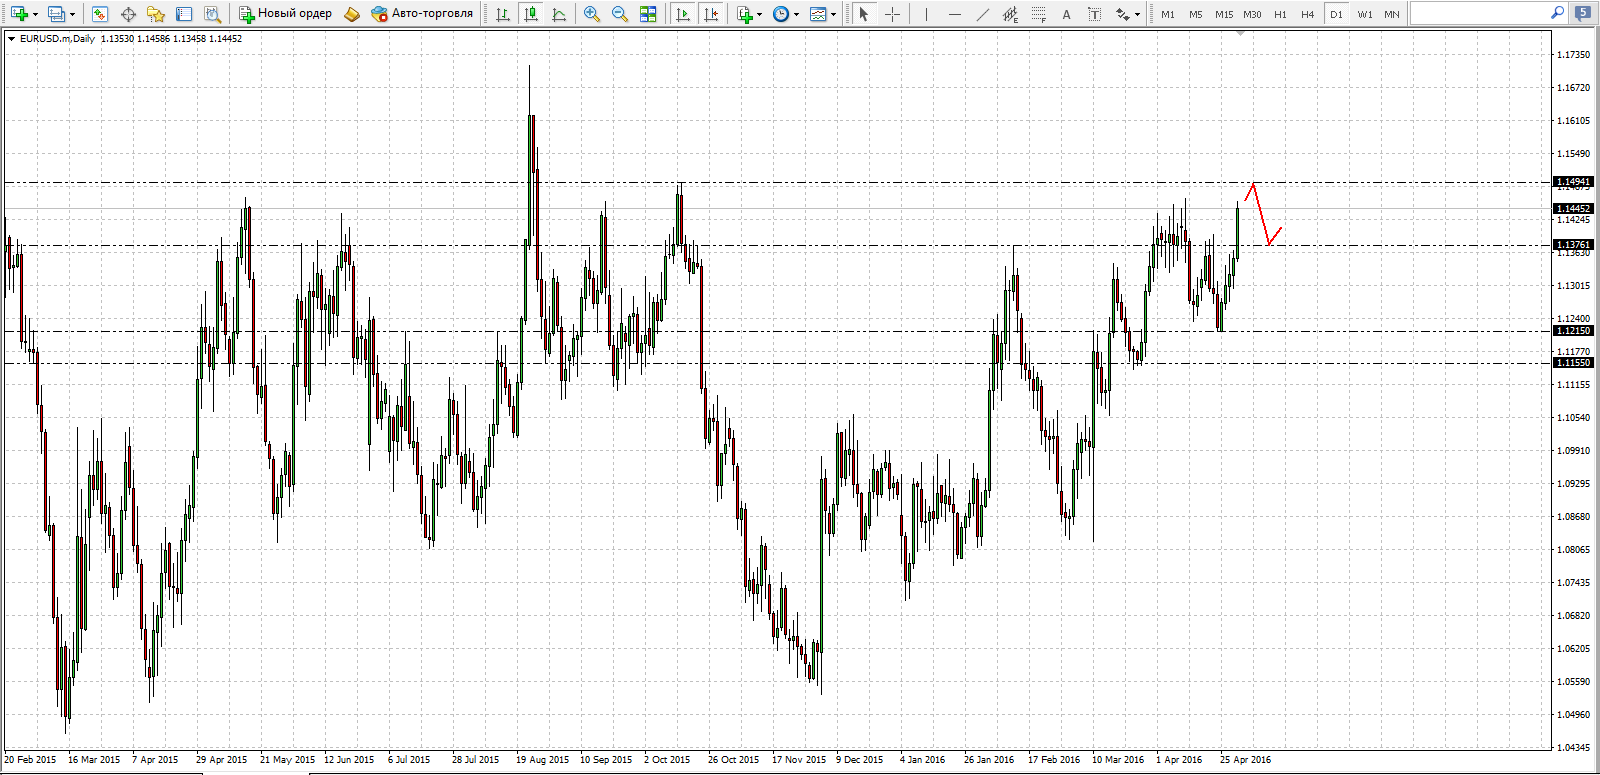Select the Text tool
Viewport: 1600px width, 775px height.
1066,14
